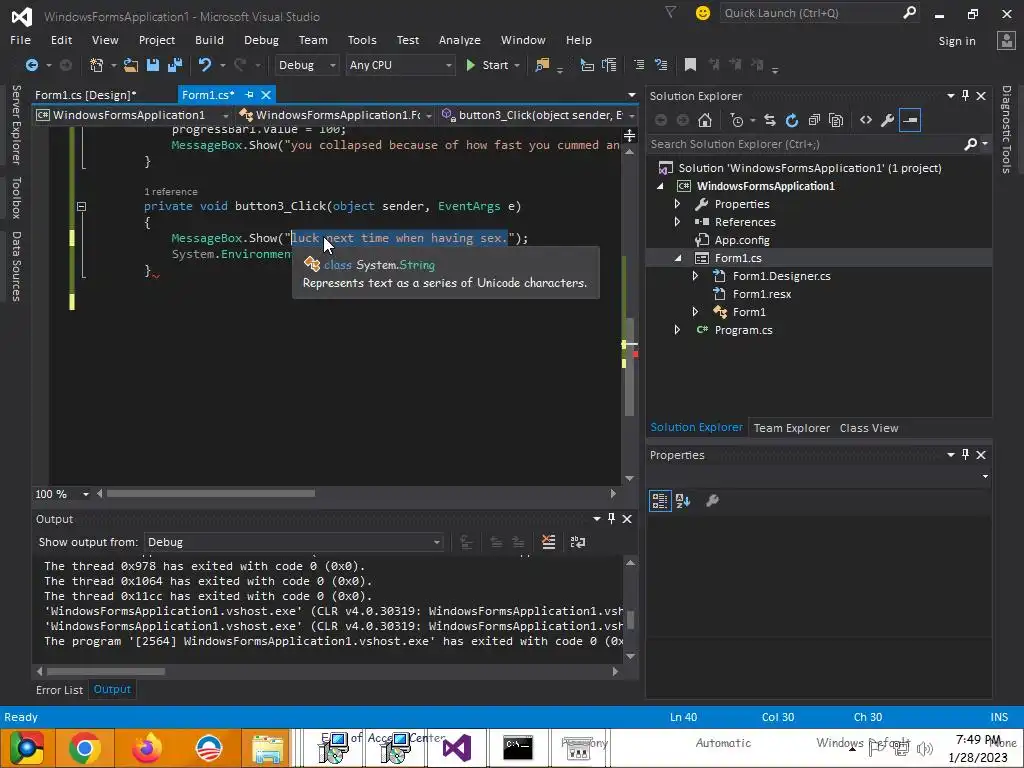The image size is (1024, 768).
Task: Open the Build menu
Action: (x=209, y=40)
